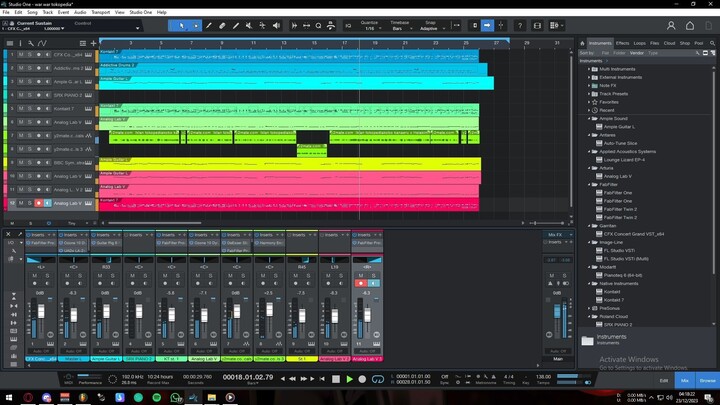Solo the Ample Guitar track 3
720x405 pixels.
coord(30,82)
